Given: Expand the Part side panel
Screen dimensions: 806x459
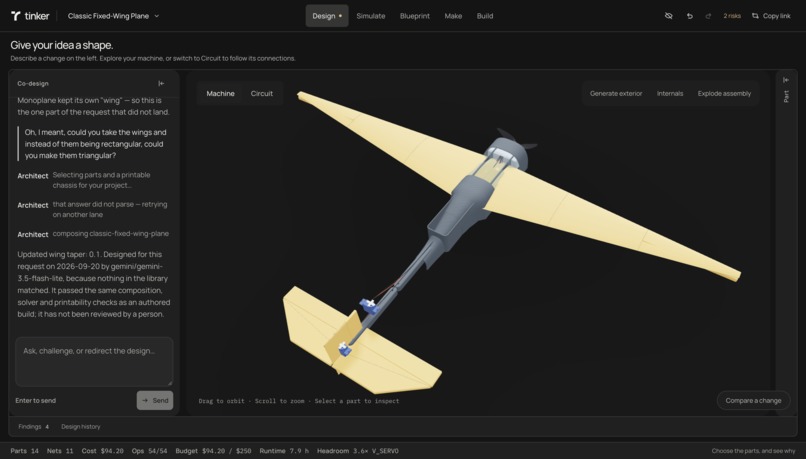Looking at the screenshot, I should point(786,80).
